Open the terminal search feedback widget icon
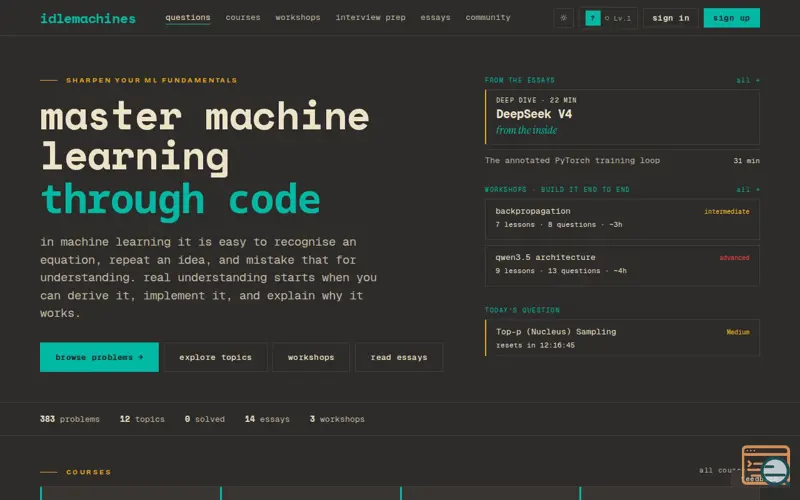This screenshot has height=500, width=800. coord(765,465)
